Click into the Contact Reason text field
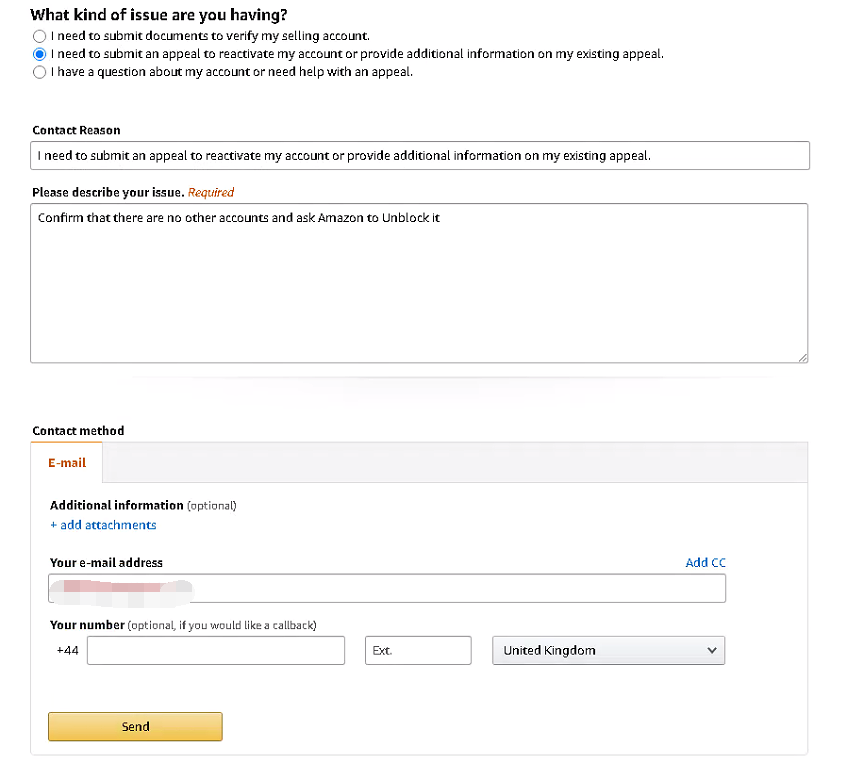This screenshot has height=784, width=864. tap(420, 156)
